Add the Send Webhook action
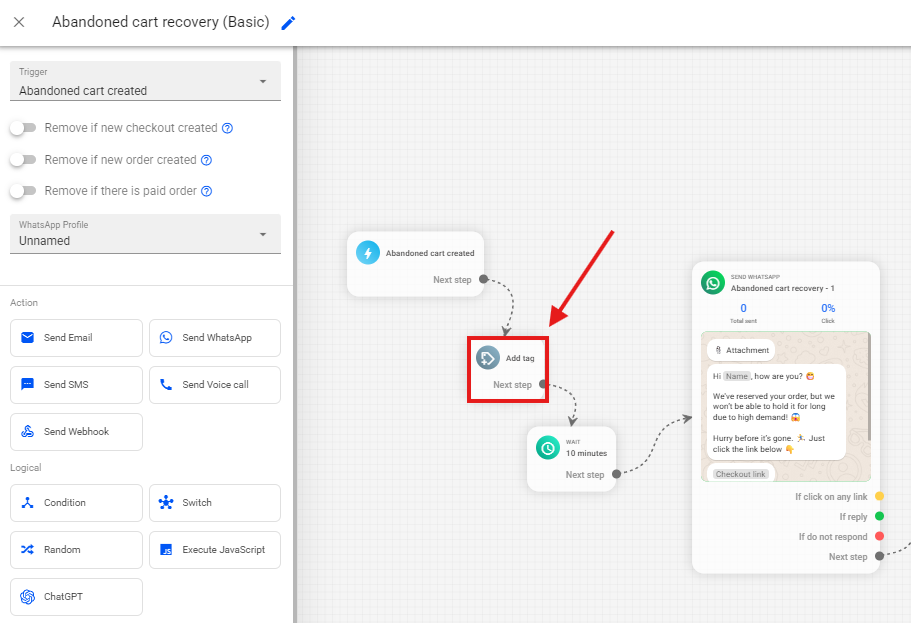Screen dimensions: 911x623 [76, 432]
